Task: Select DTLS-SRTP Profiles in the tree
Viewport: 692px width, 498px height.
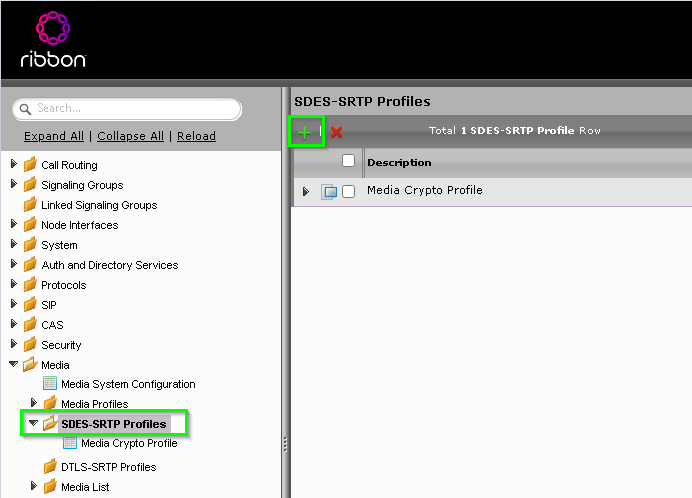Action: pos(109,467)
